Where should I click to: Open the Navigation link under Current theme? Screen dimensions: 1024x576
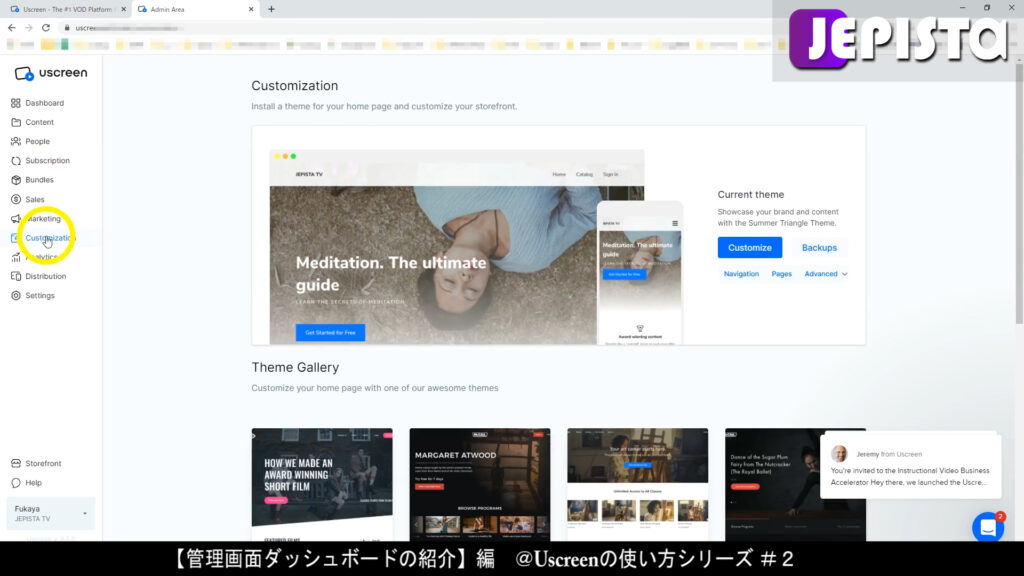tap(741, 274)
